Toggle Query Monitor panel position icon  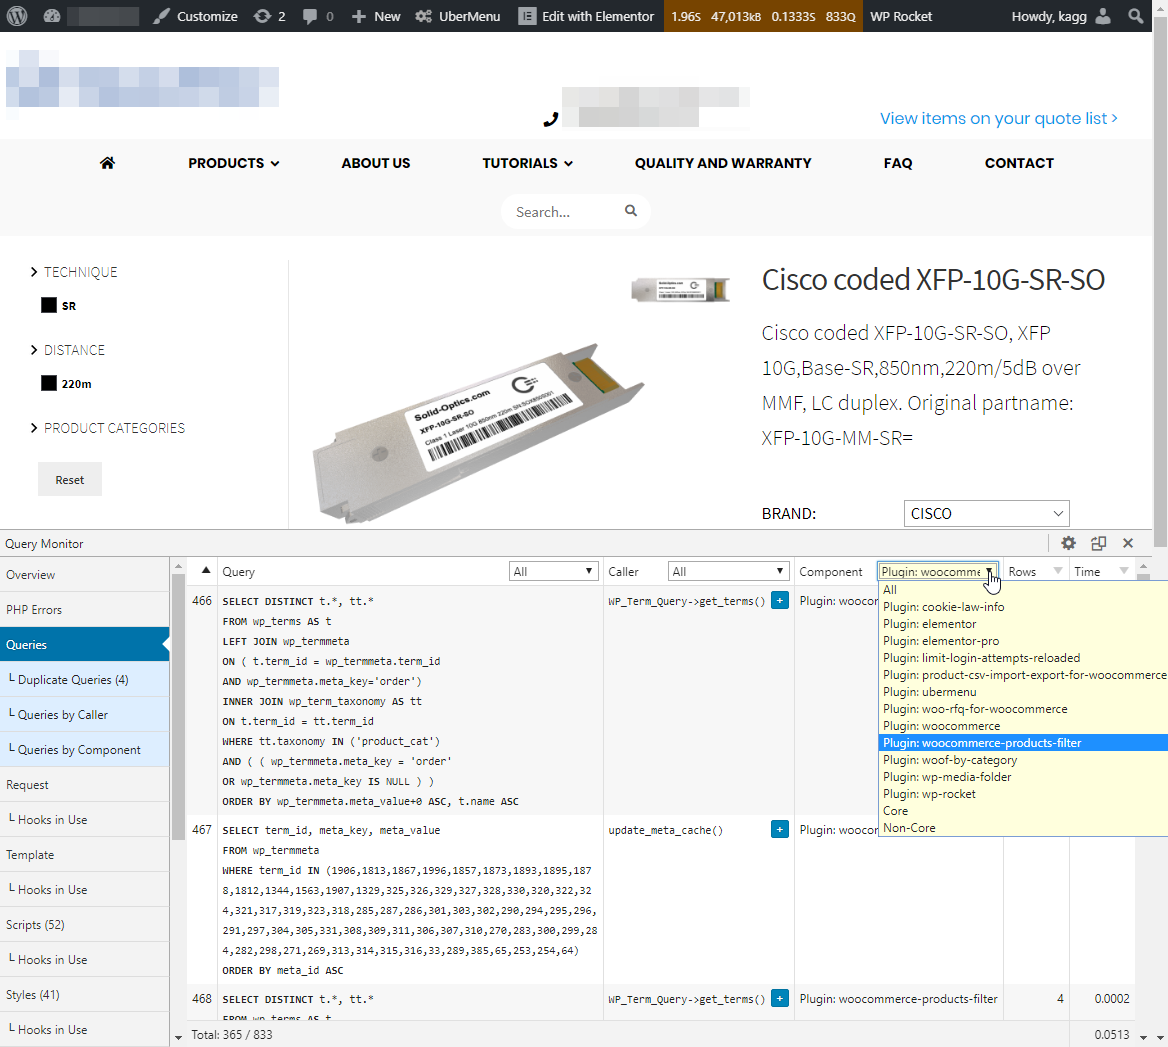(x=1098, y=543)
